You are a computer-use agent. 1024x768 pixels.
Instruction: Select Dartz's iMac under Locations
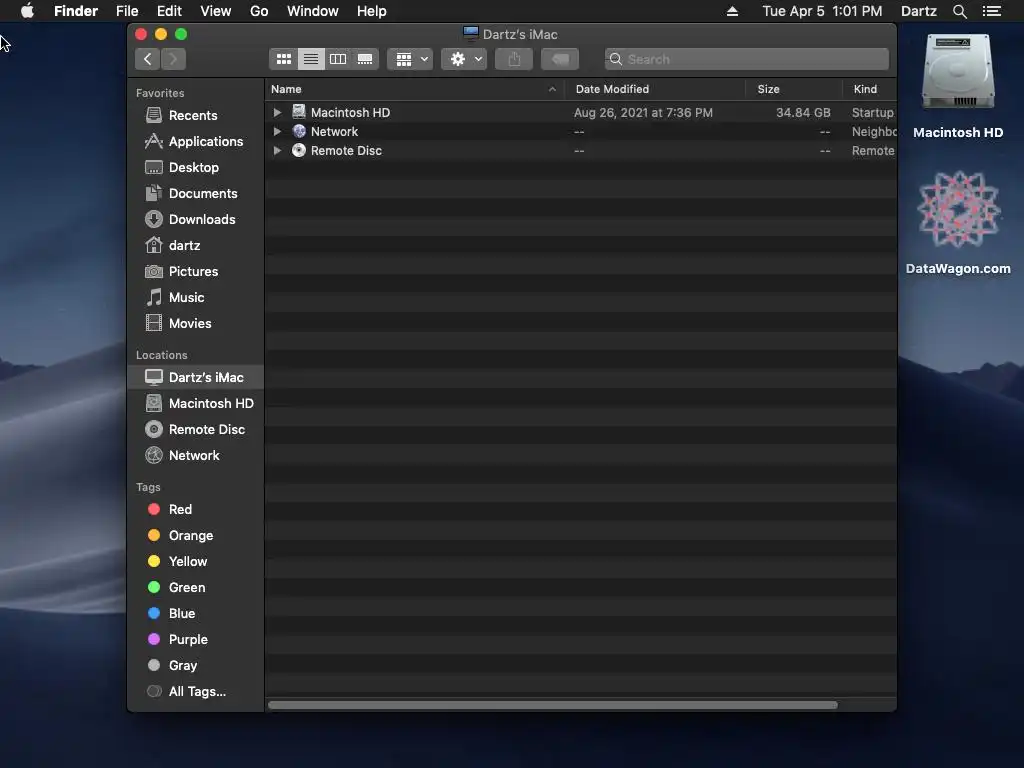(195, 377)
